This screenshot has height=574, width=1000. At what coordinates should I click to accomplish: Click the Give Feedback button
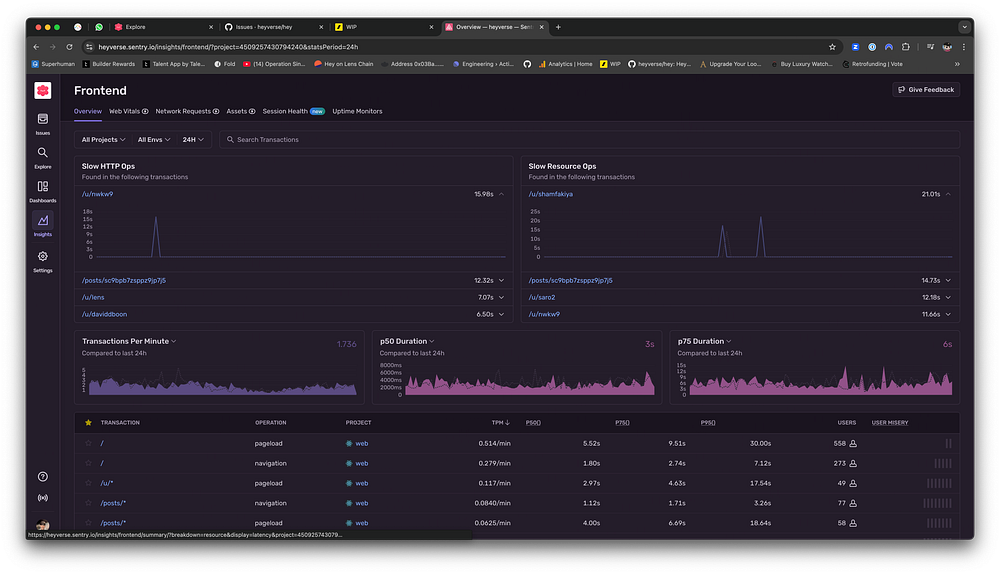926,89
